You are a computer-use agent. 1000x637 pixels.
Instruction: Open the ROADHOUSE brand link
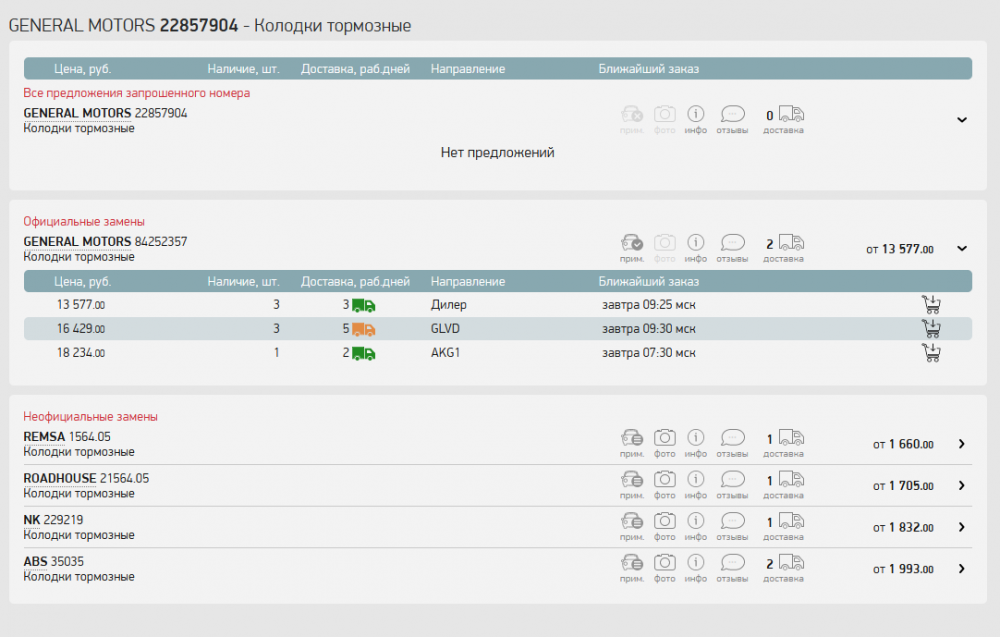pyautogui.click(x=60, y=478)
